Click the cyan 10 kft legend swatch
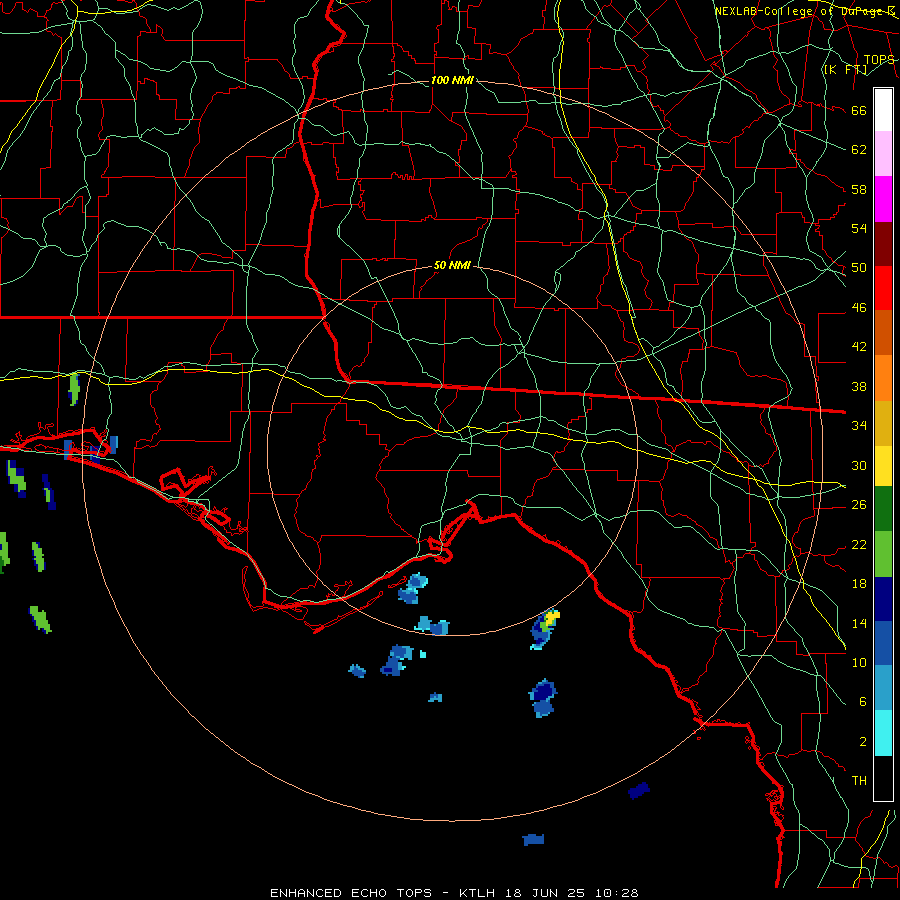The image size is (900, 900). (883, 733)
